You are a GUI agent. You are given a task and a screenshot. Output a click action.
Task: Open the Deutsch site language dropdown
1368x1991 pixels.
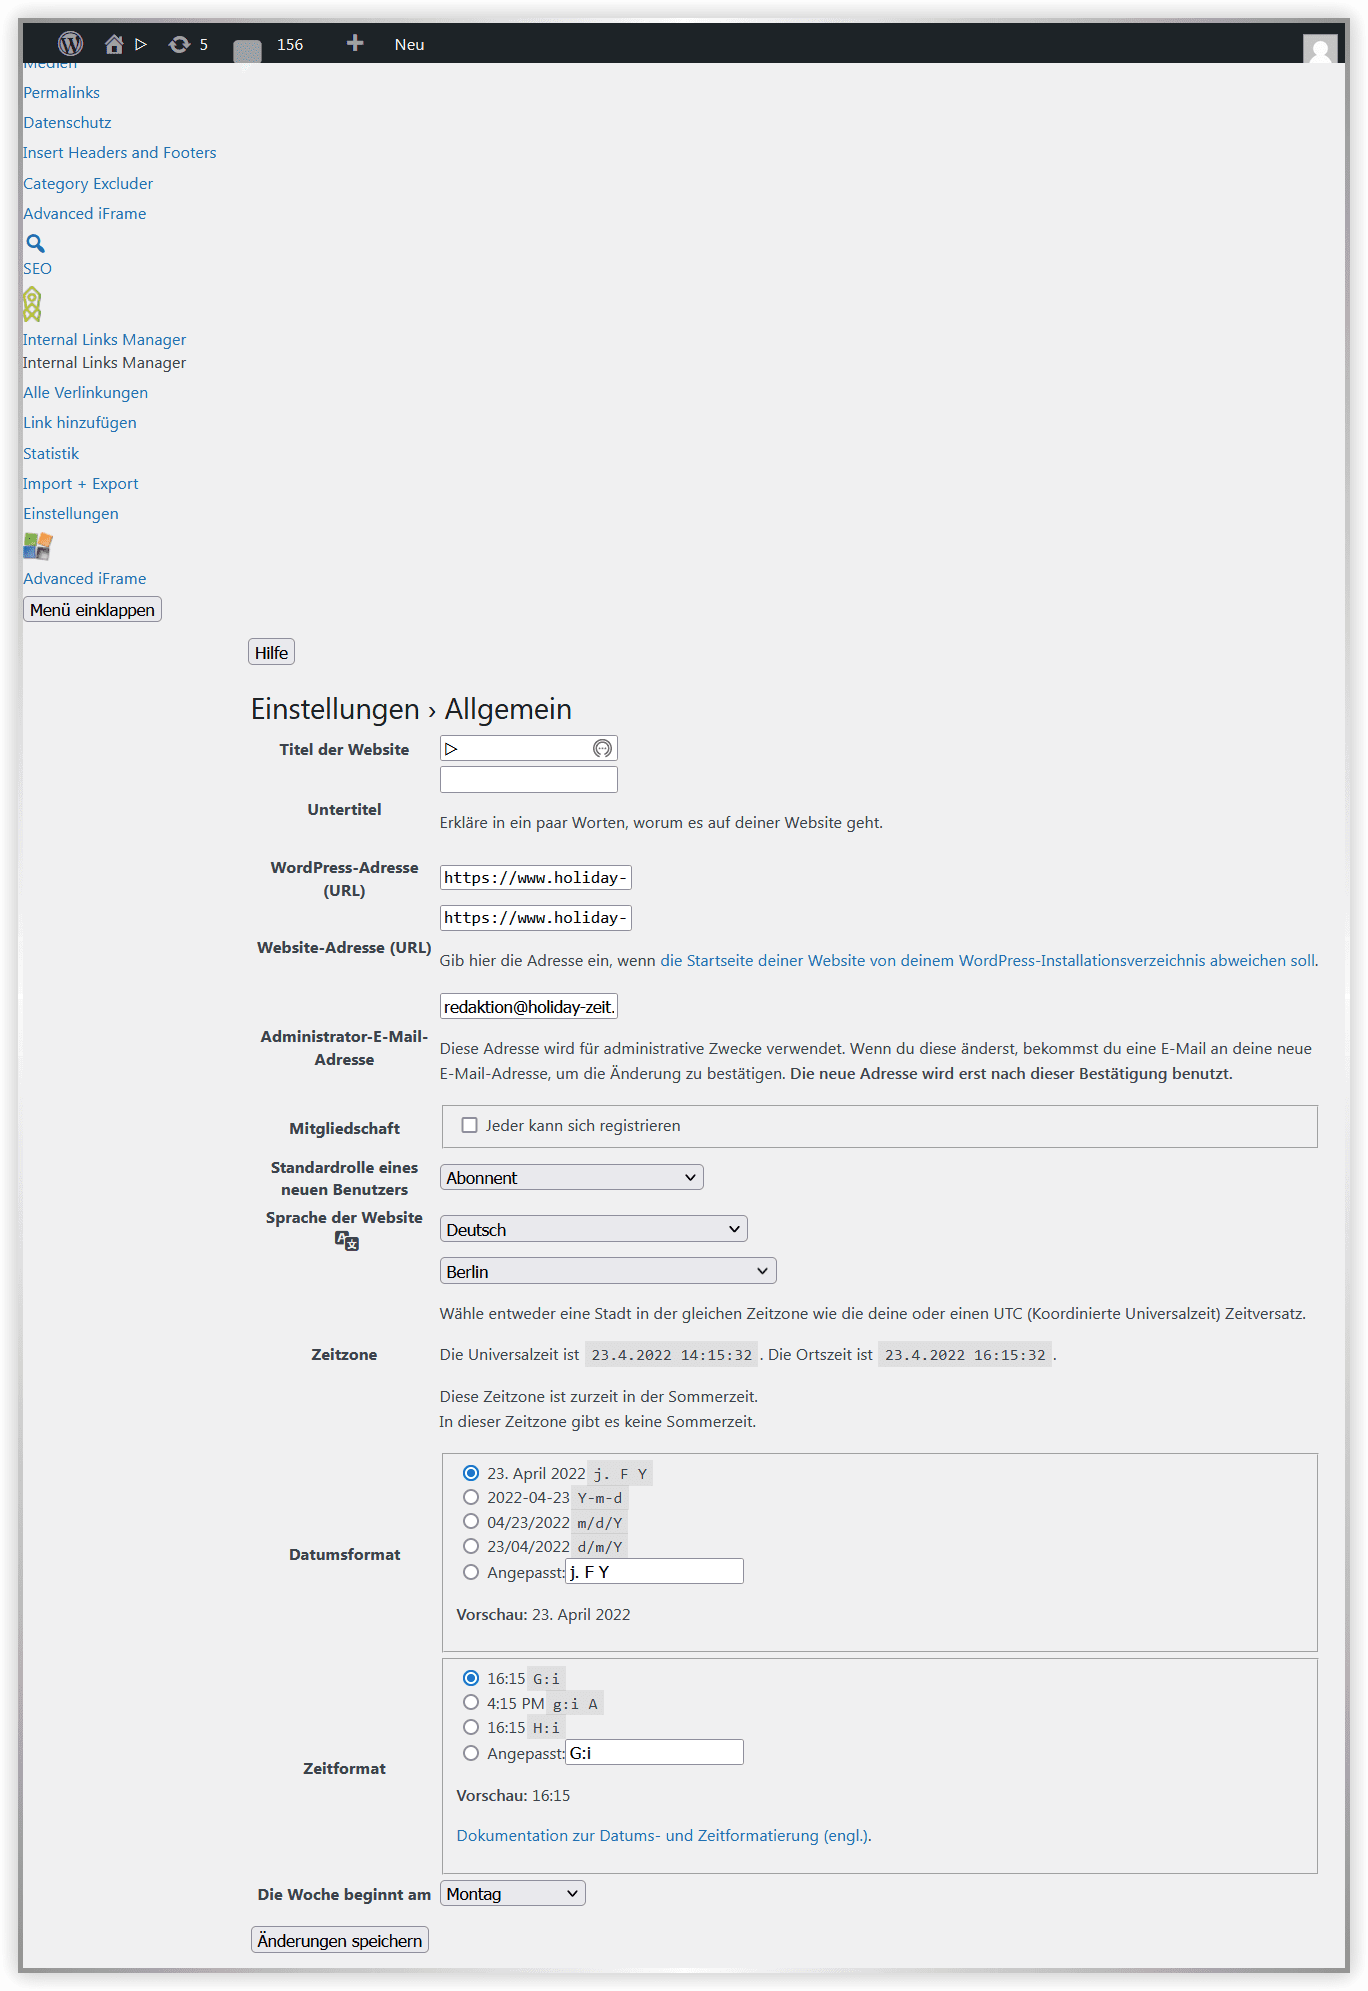coord(593,1229)
